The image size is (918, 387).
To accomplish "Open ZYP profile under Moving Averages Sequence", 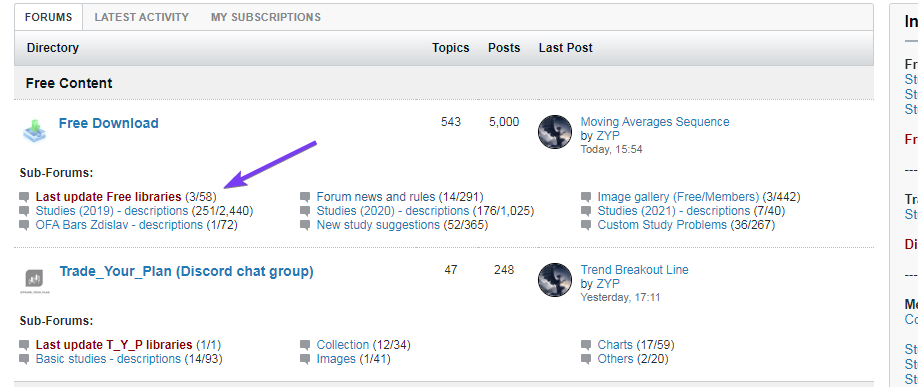I will click(608, 136).
